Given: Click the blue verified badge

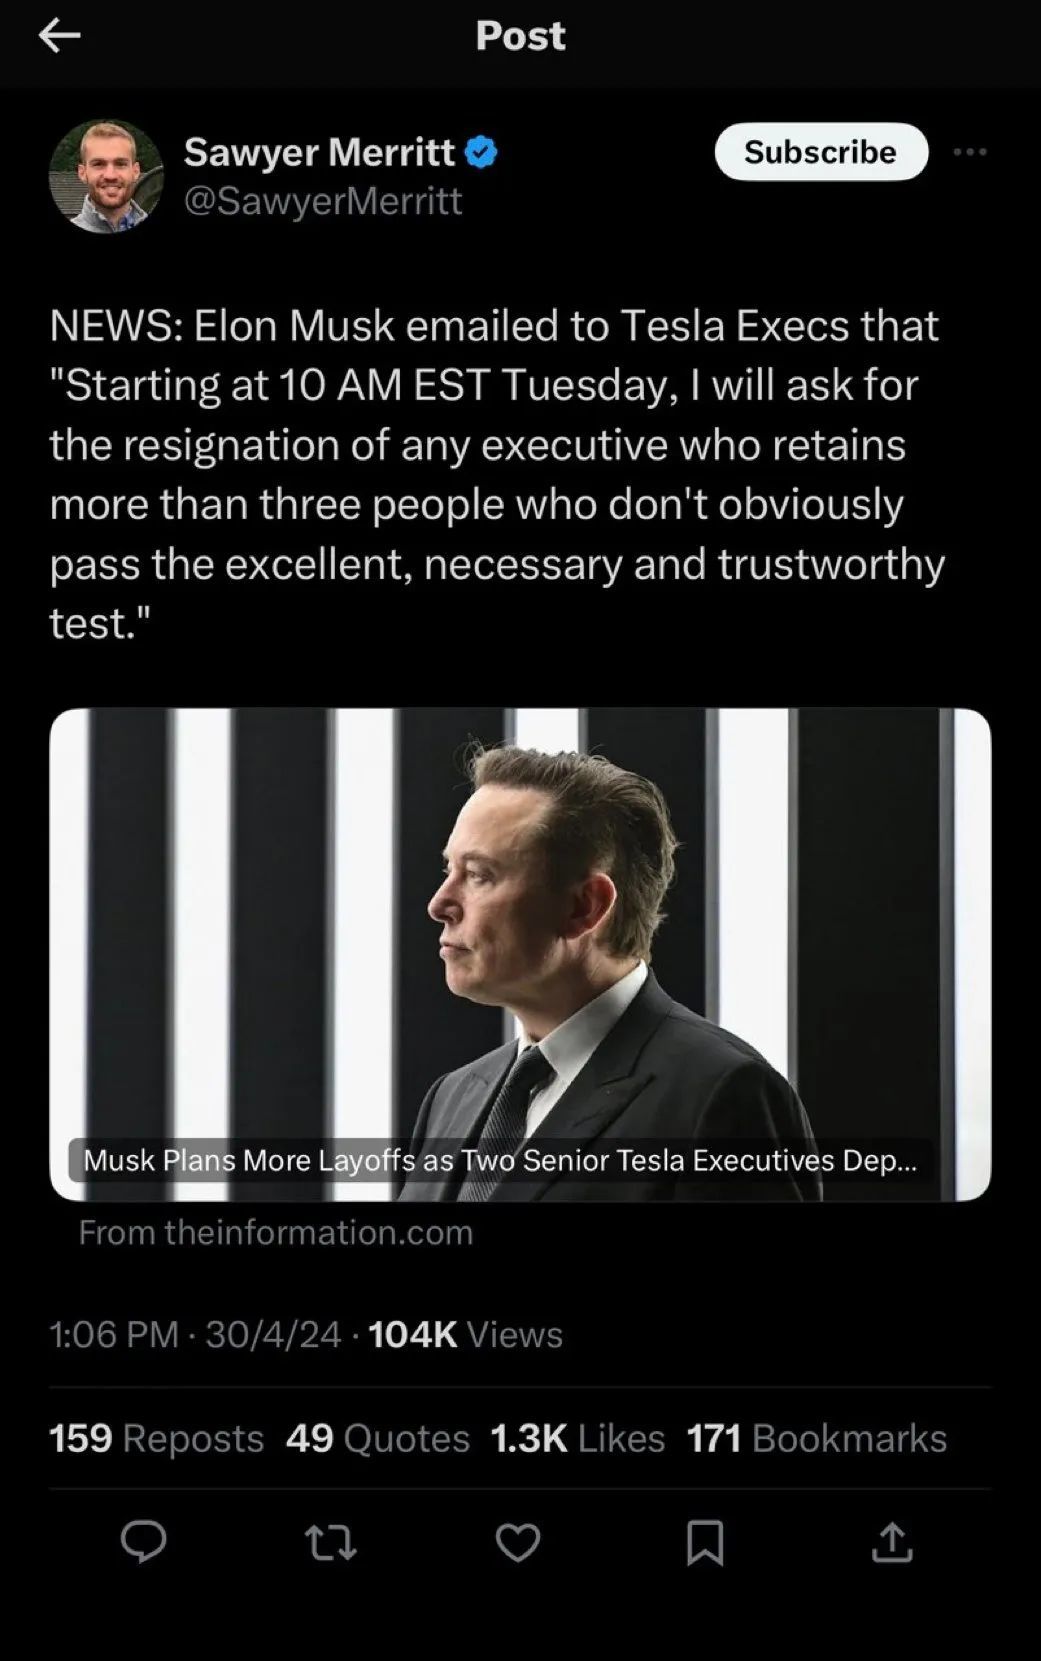Looking at the screenshot, I should 482,152.
